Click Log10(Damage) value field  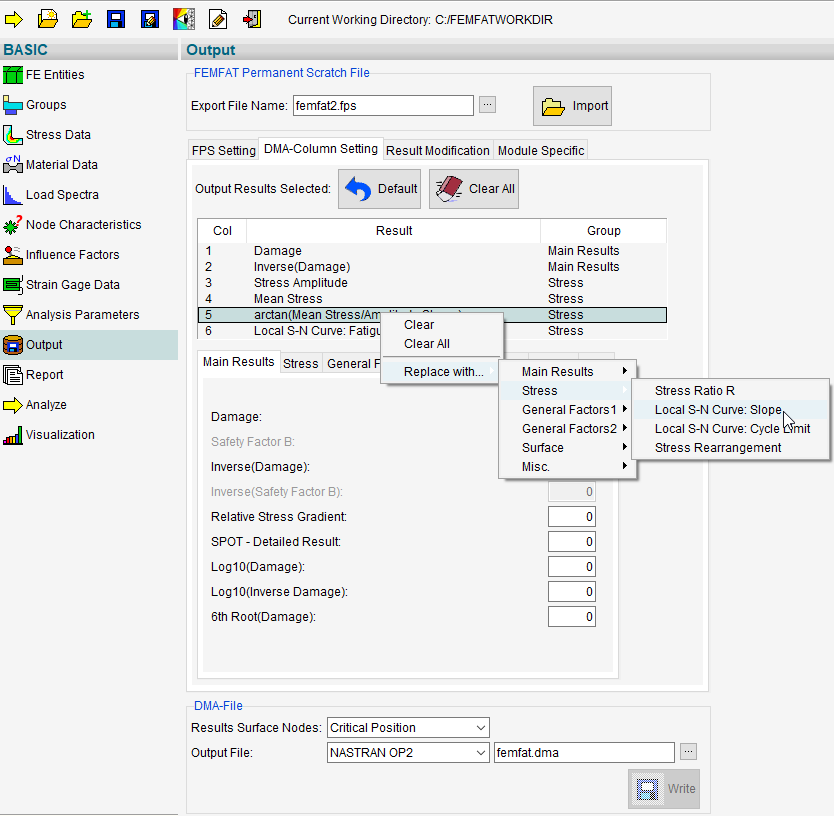(x=572, y=567)
